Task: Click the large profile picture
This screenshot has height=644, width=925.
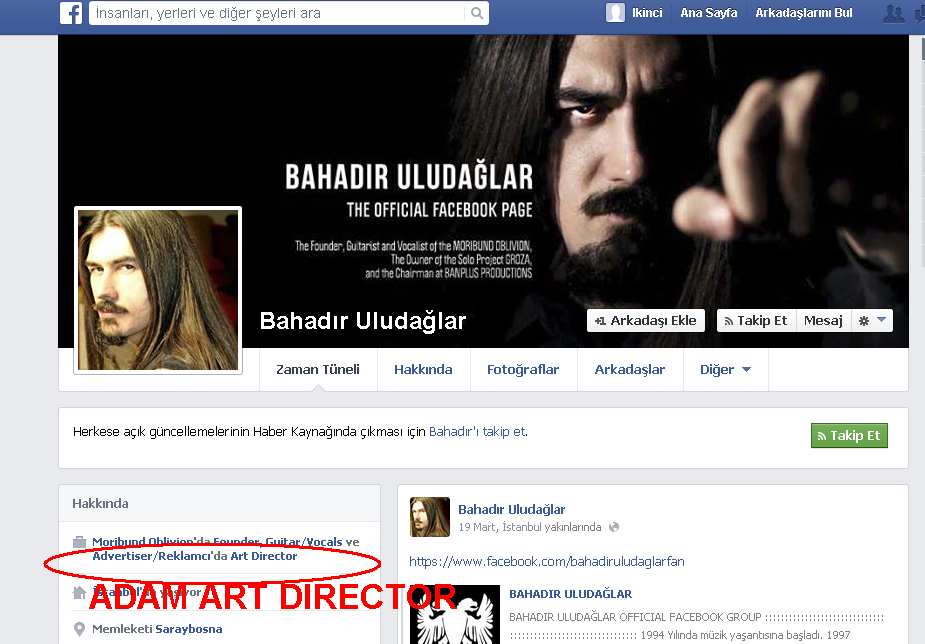Action: (x=158, y=290)
